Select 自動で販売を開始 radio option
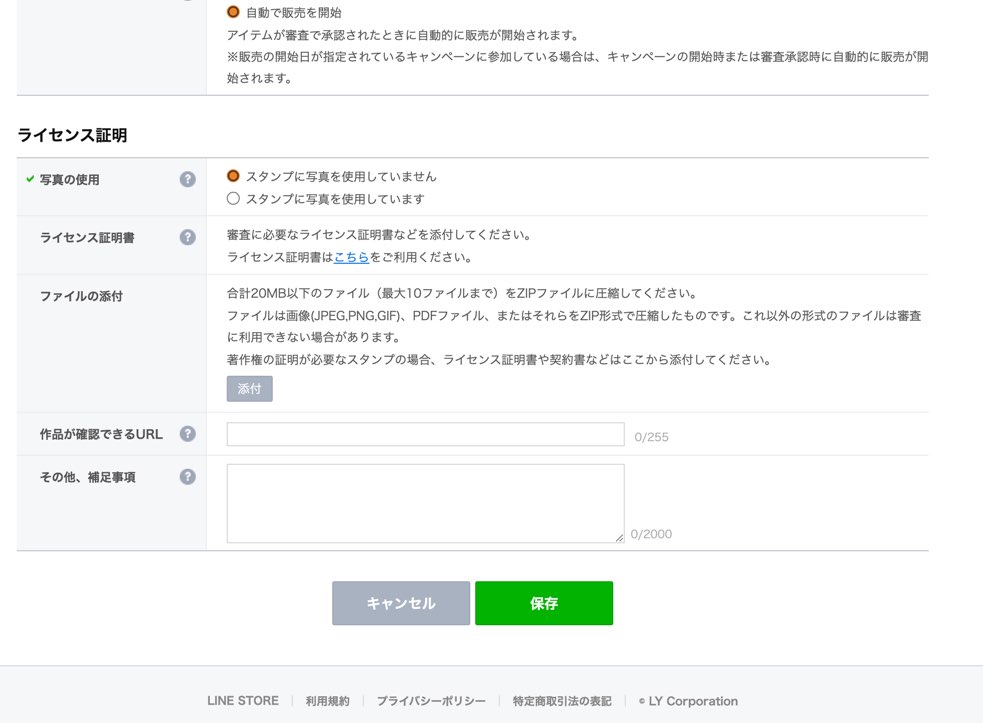This screenshot has height=723, width=983. coord(233,12)
